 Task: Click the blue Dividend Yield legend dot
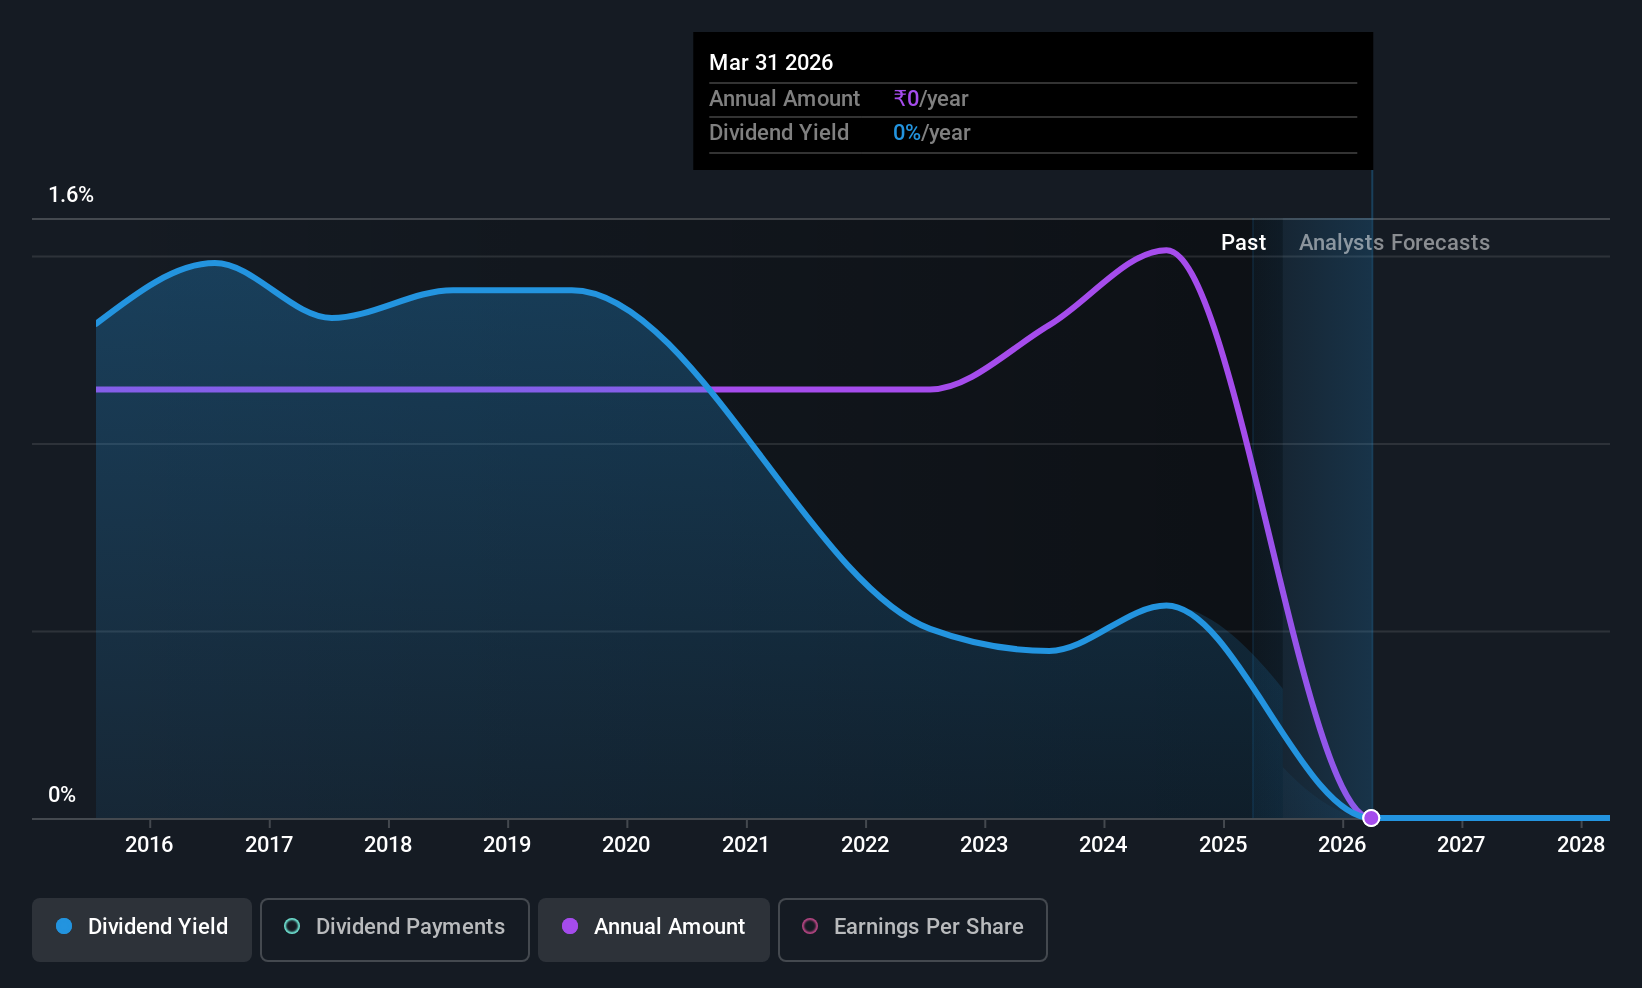[x=64, y=926]
